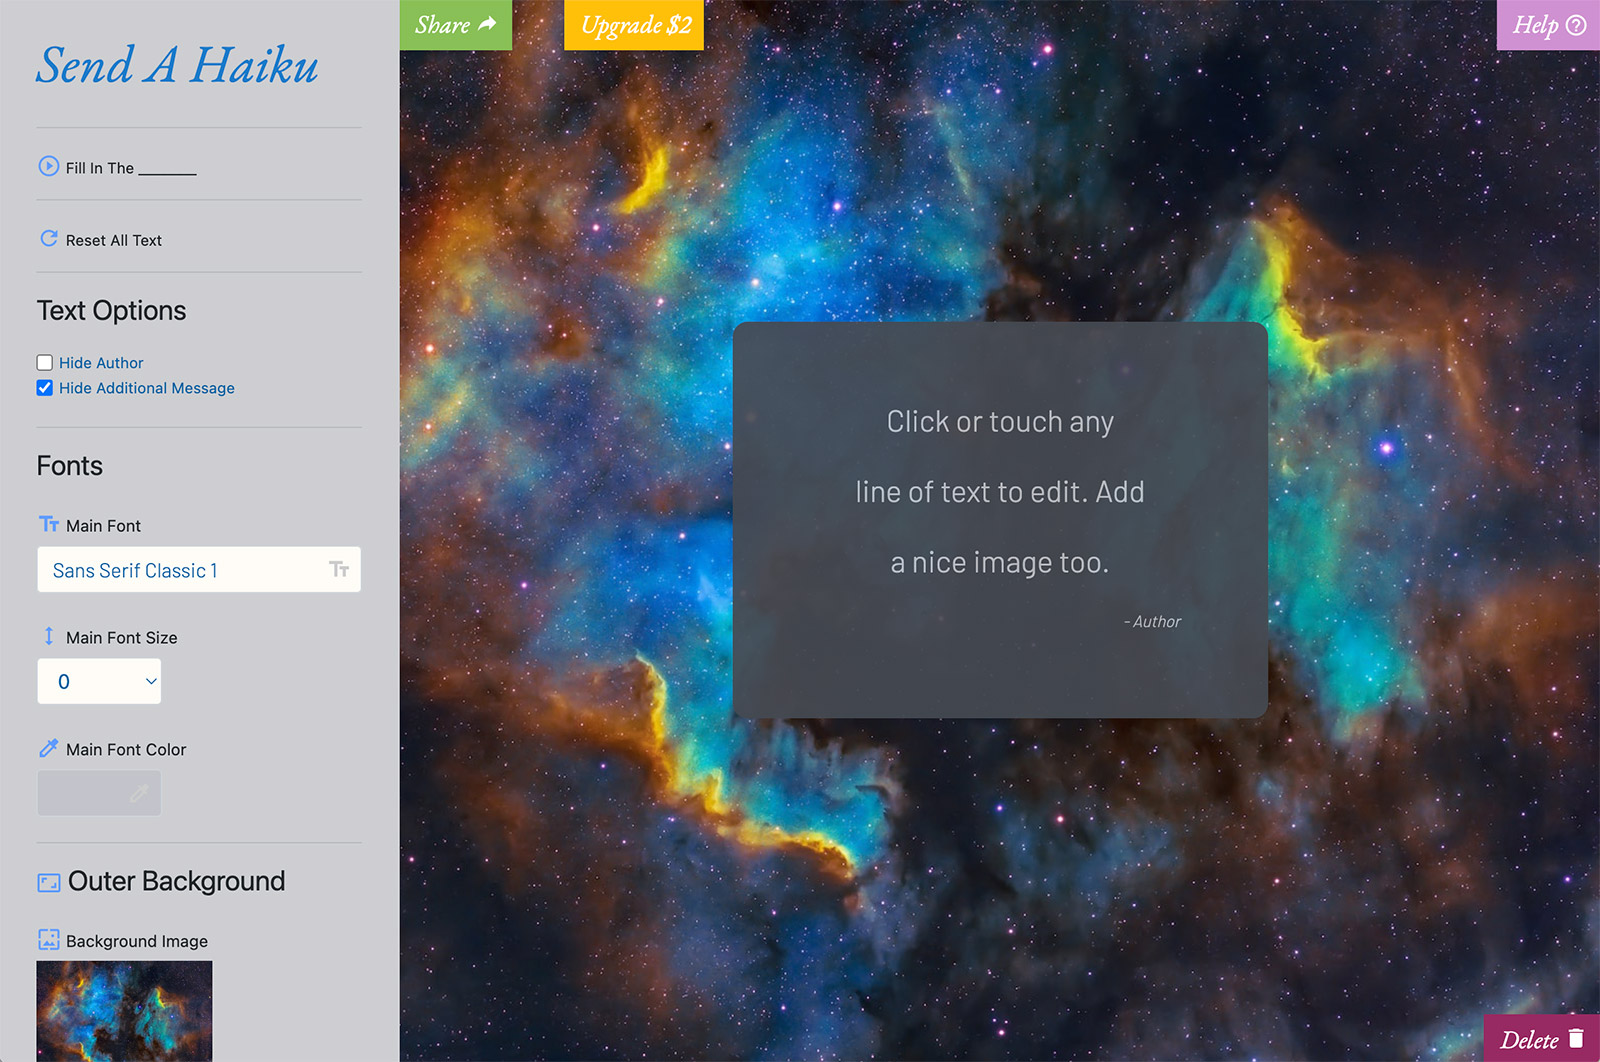Click the Reset All Text refresh icon

click(48, 239)
